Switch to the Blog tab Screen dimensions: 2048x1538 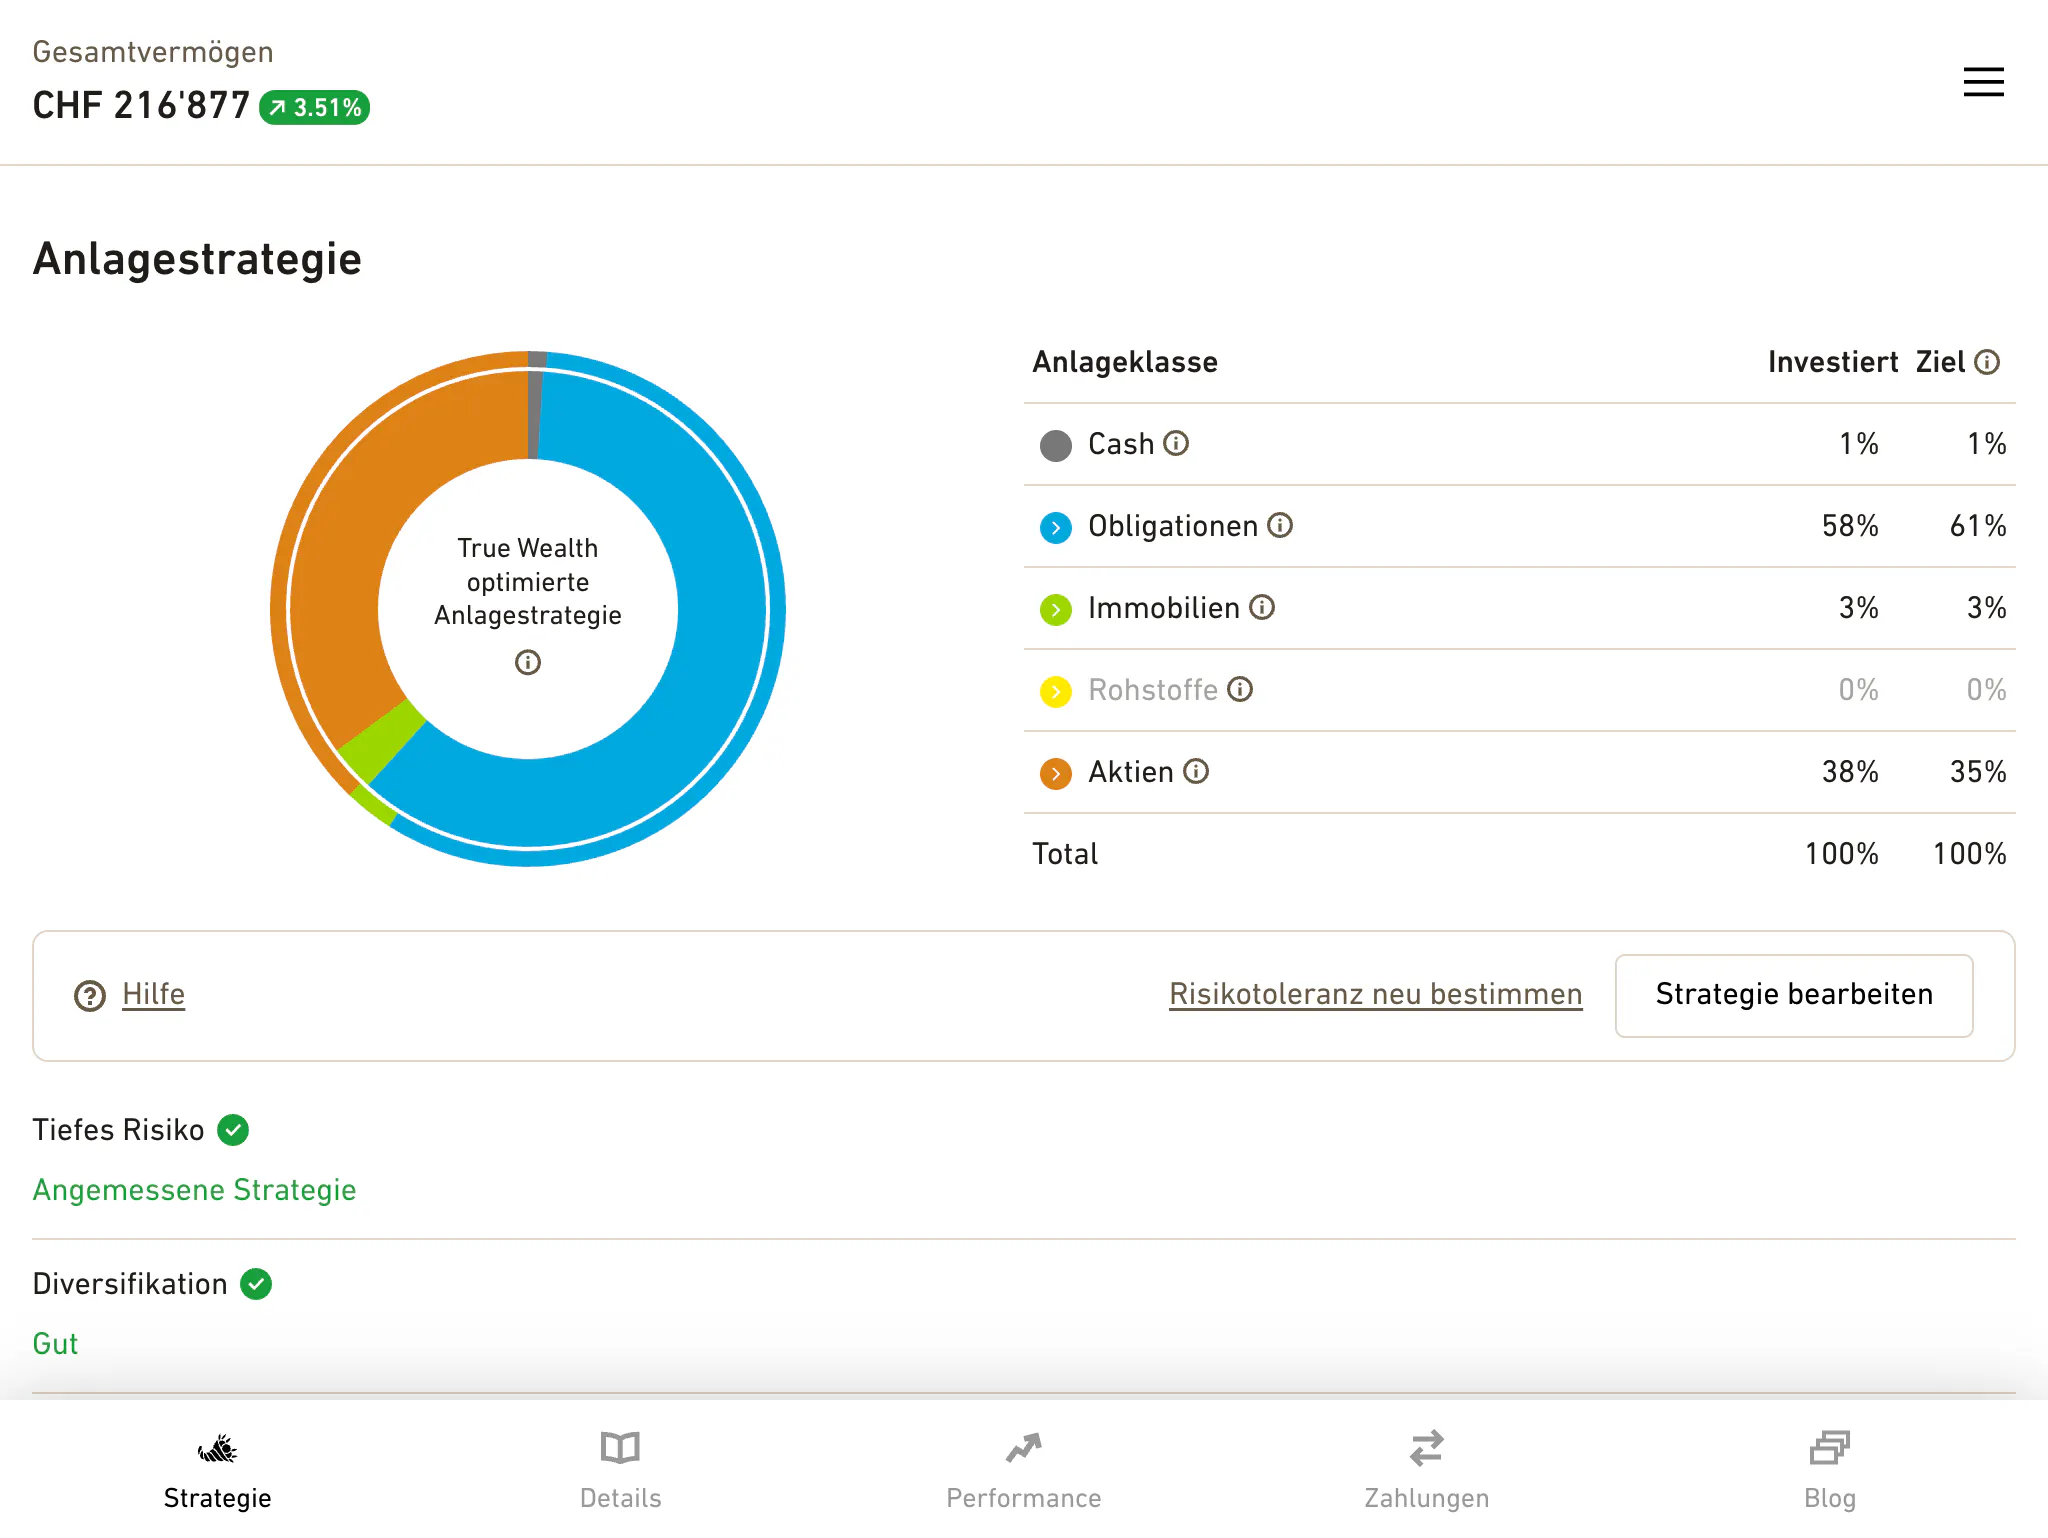[x=1830, y=1468]
